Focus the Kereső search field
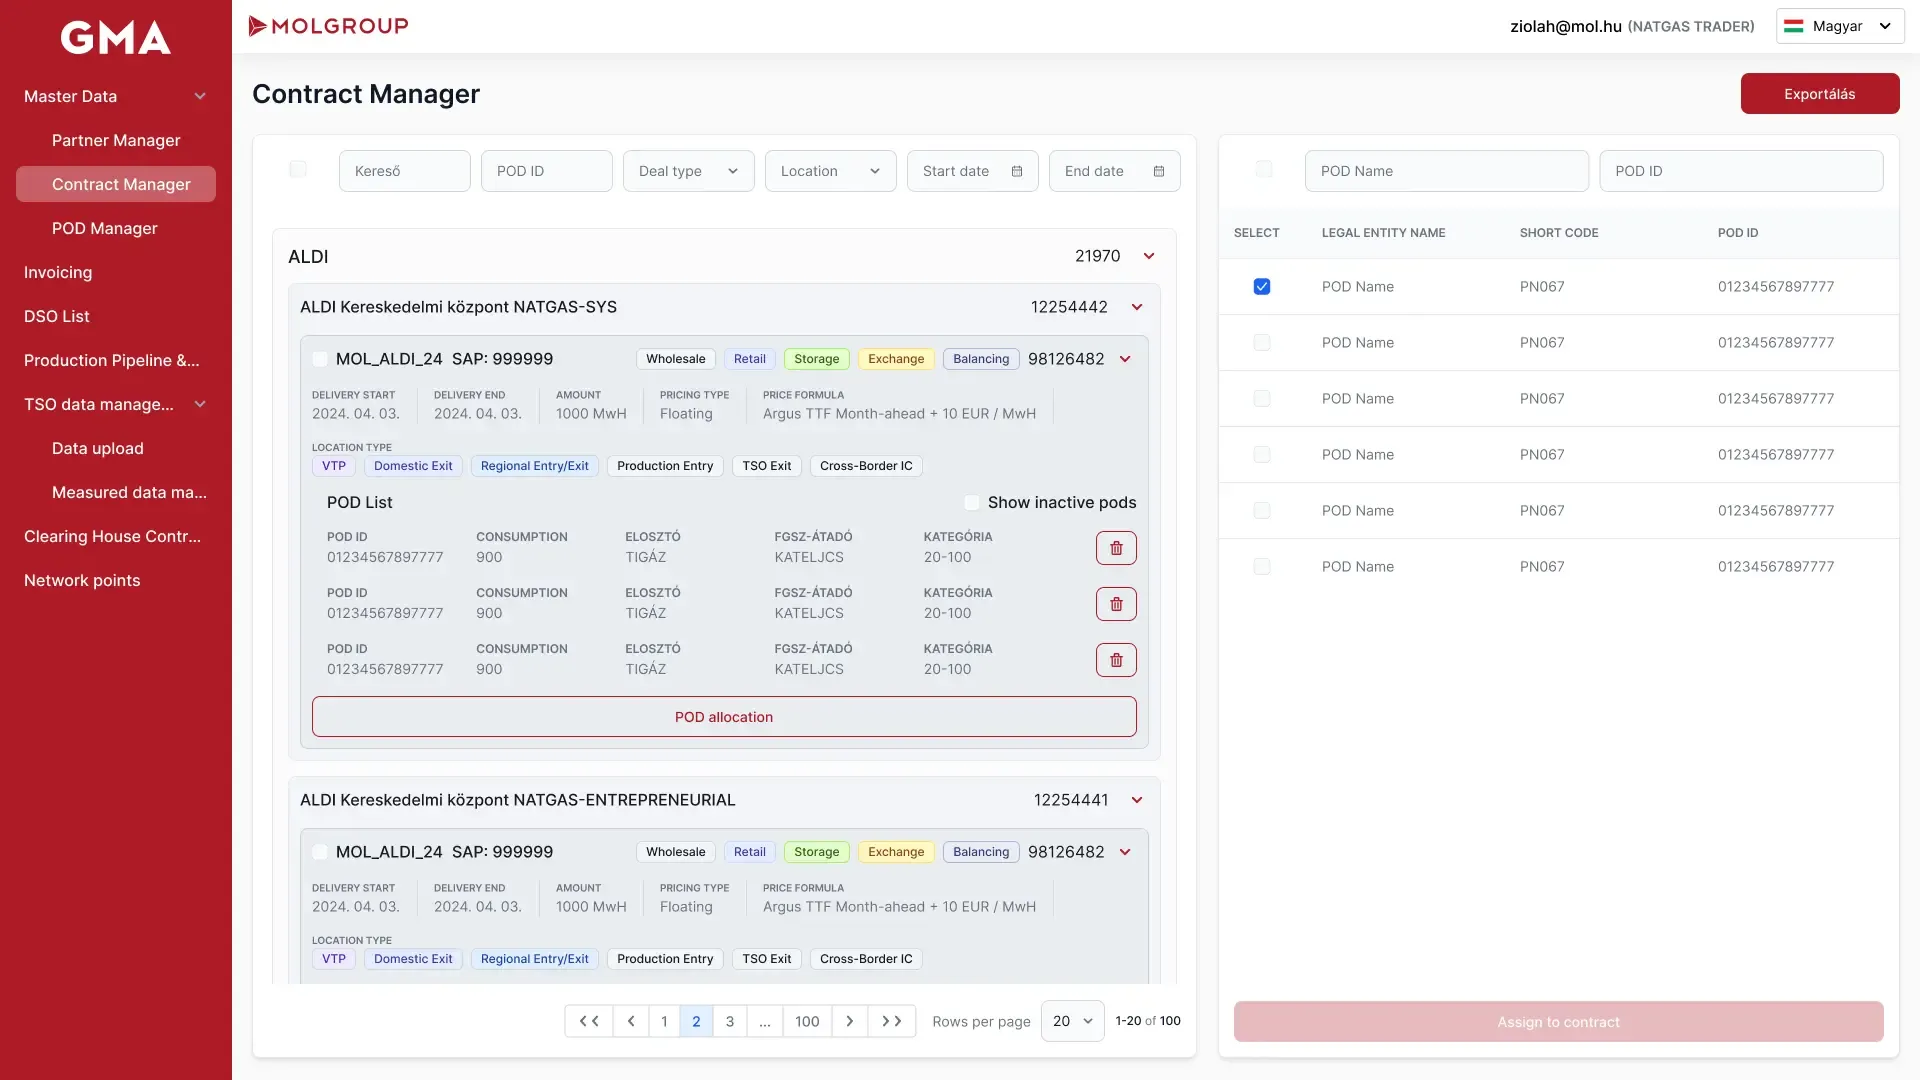Viewport: 1920px width, 1080px height. click(x=405, y=171)
